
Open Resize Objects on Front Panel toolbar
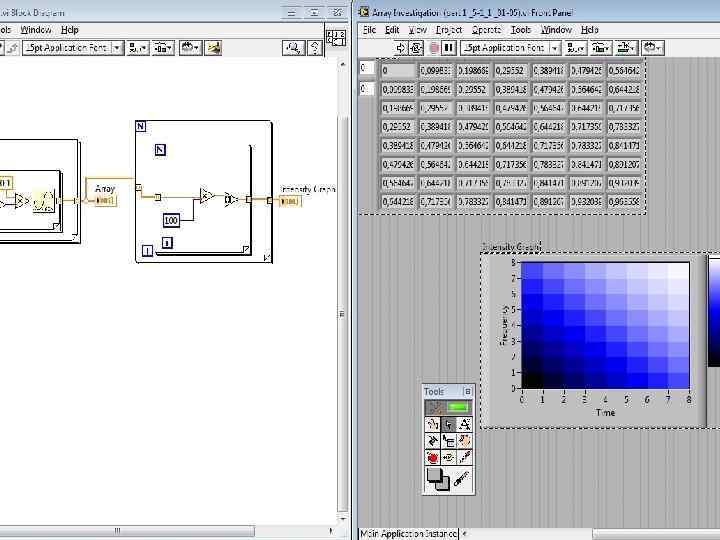[626, 48]
